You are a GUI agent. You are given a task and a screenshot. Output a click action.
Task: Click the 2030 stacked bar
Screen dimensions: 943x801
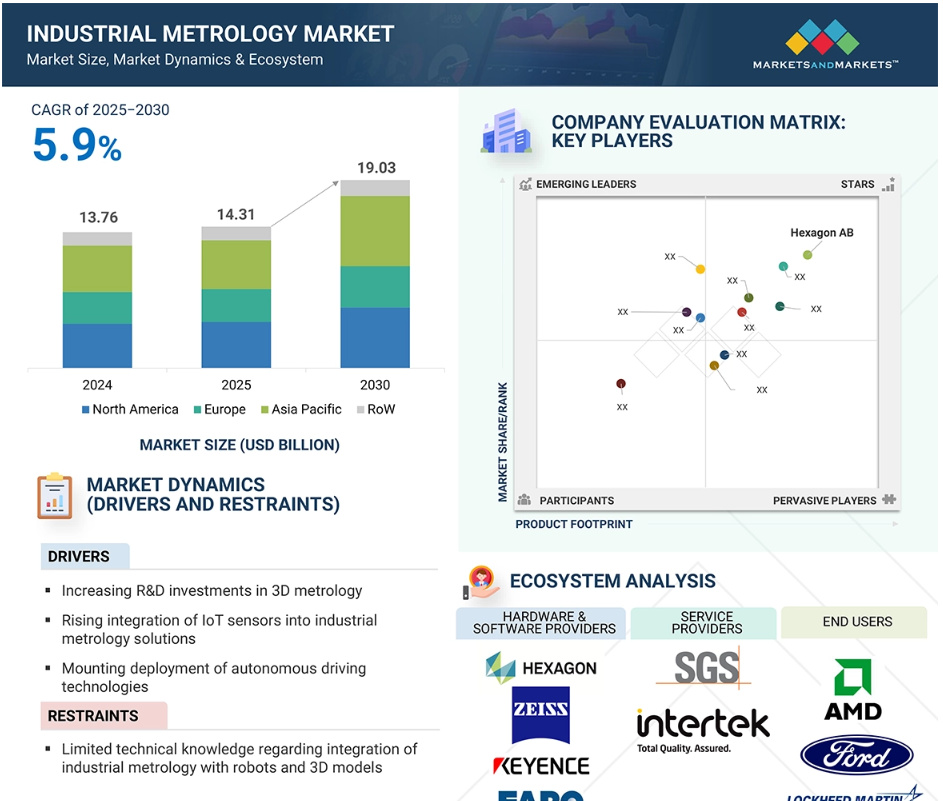tap(375, 274)
